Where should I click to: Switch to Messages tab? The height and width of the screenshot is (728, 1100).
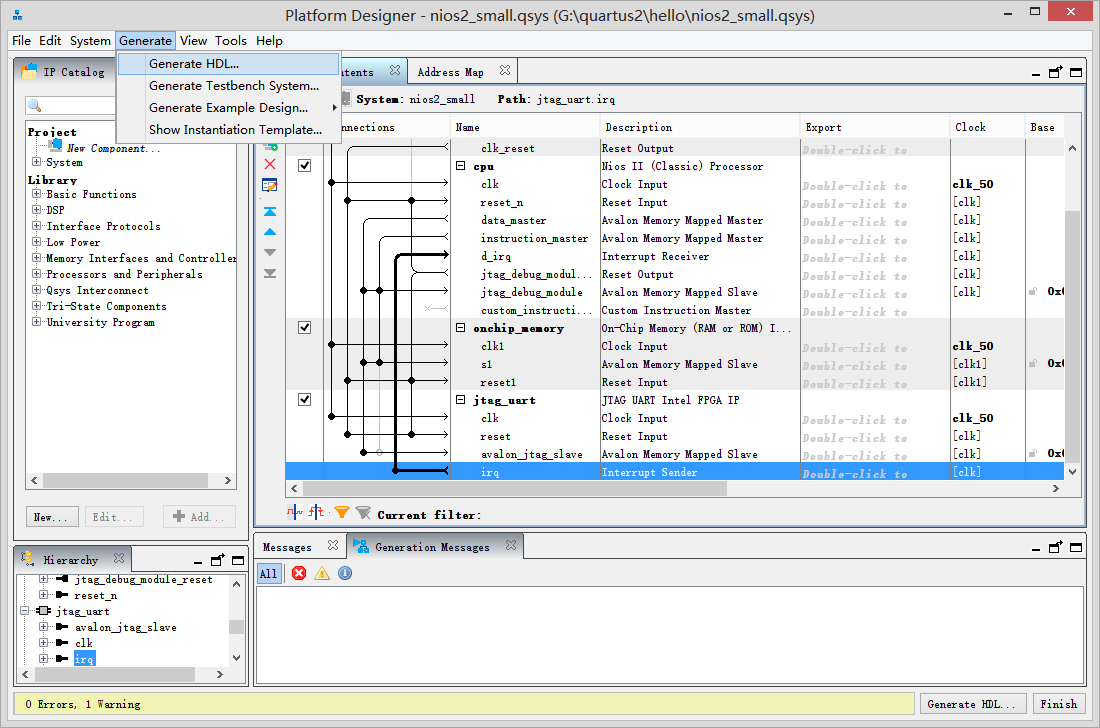point(287,547)
